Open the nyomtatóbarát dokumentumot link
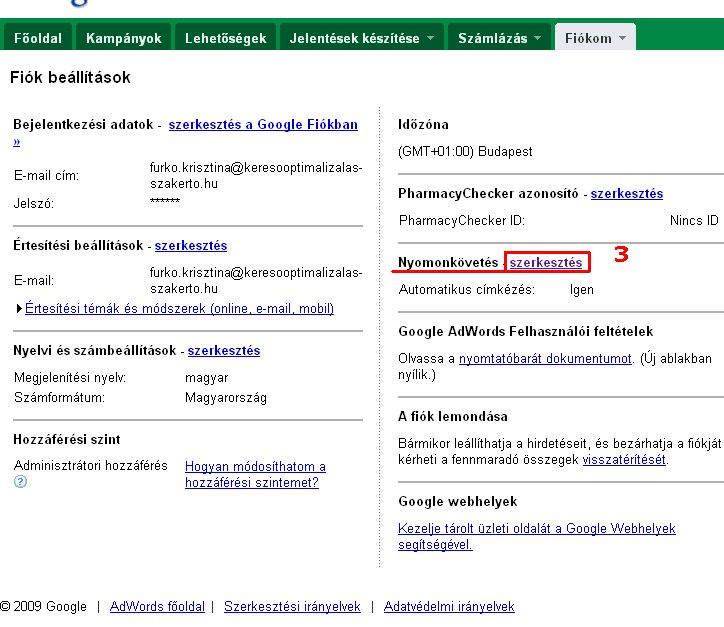Screen dimensions: 724x627 (x=545, y=359)
